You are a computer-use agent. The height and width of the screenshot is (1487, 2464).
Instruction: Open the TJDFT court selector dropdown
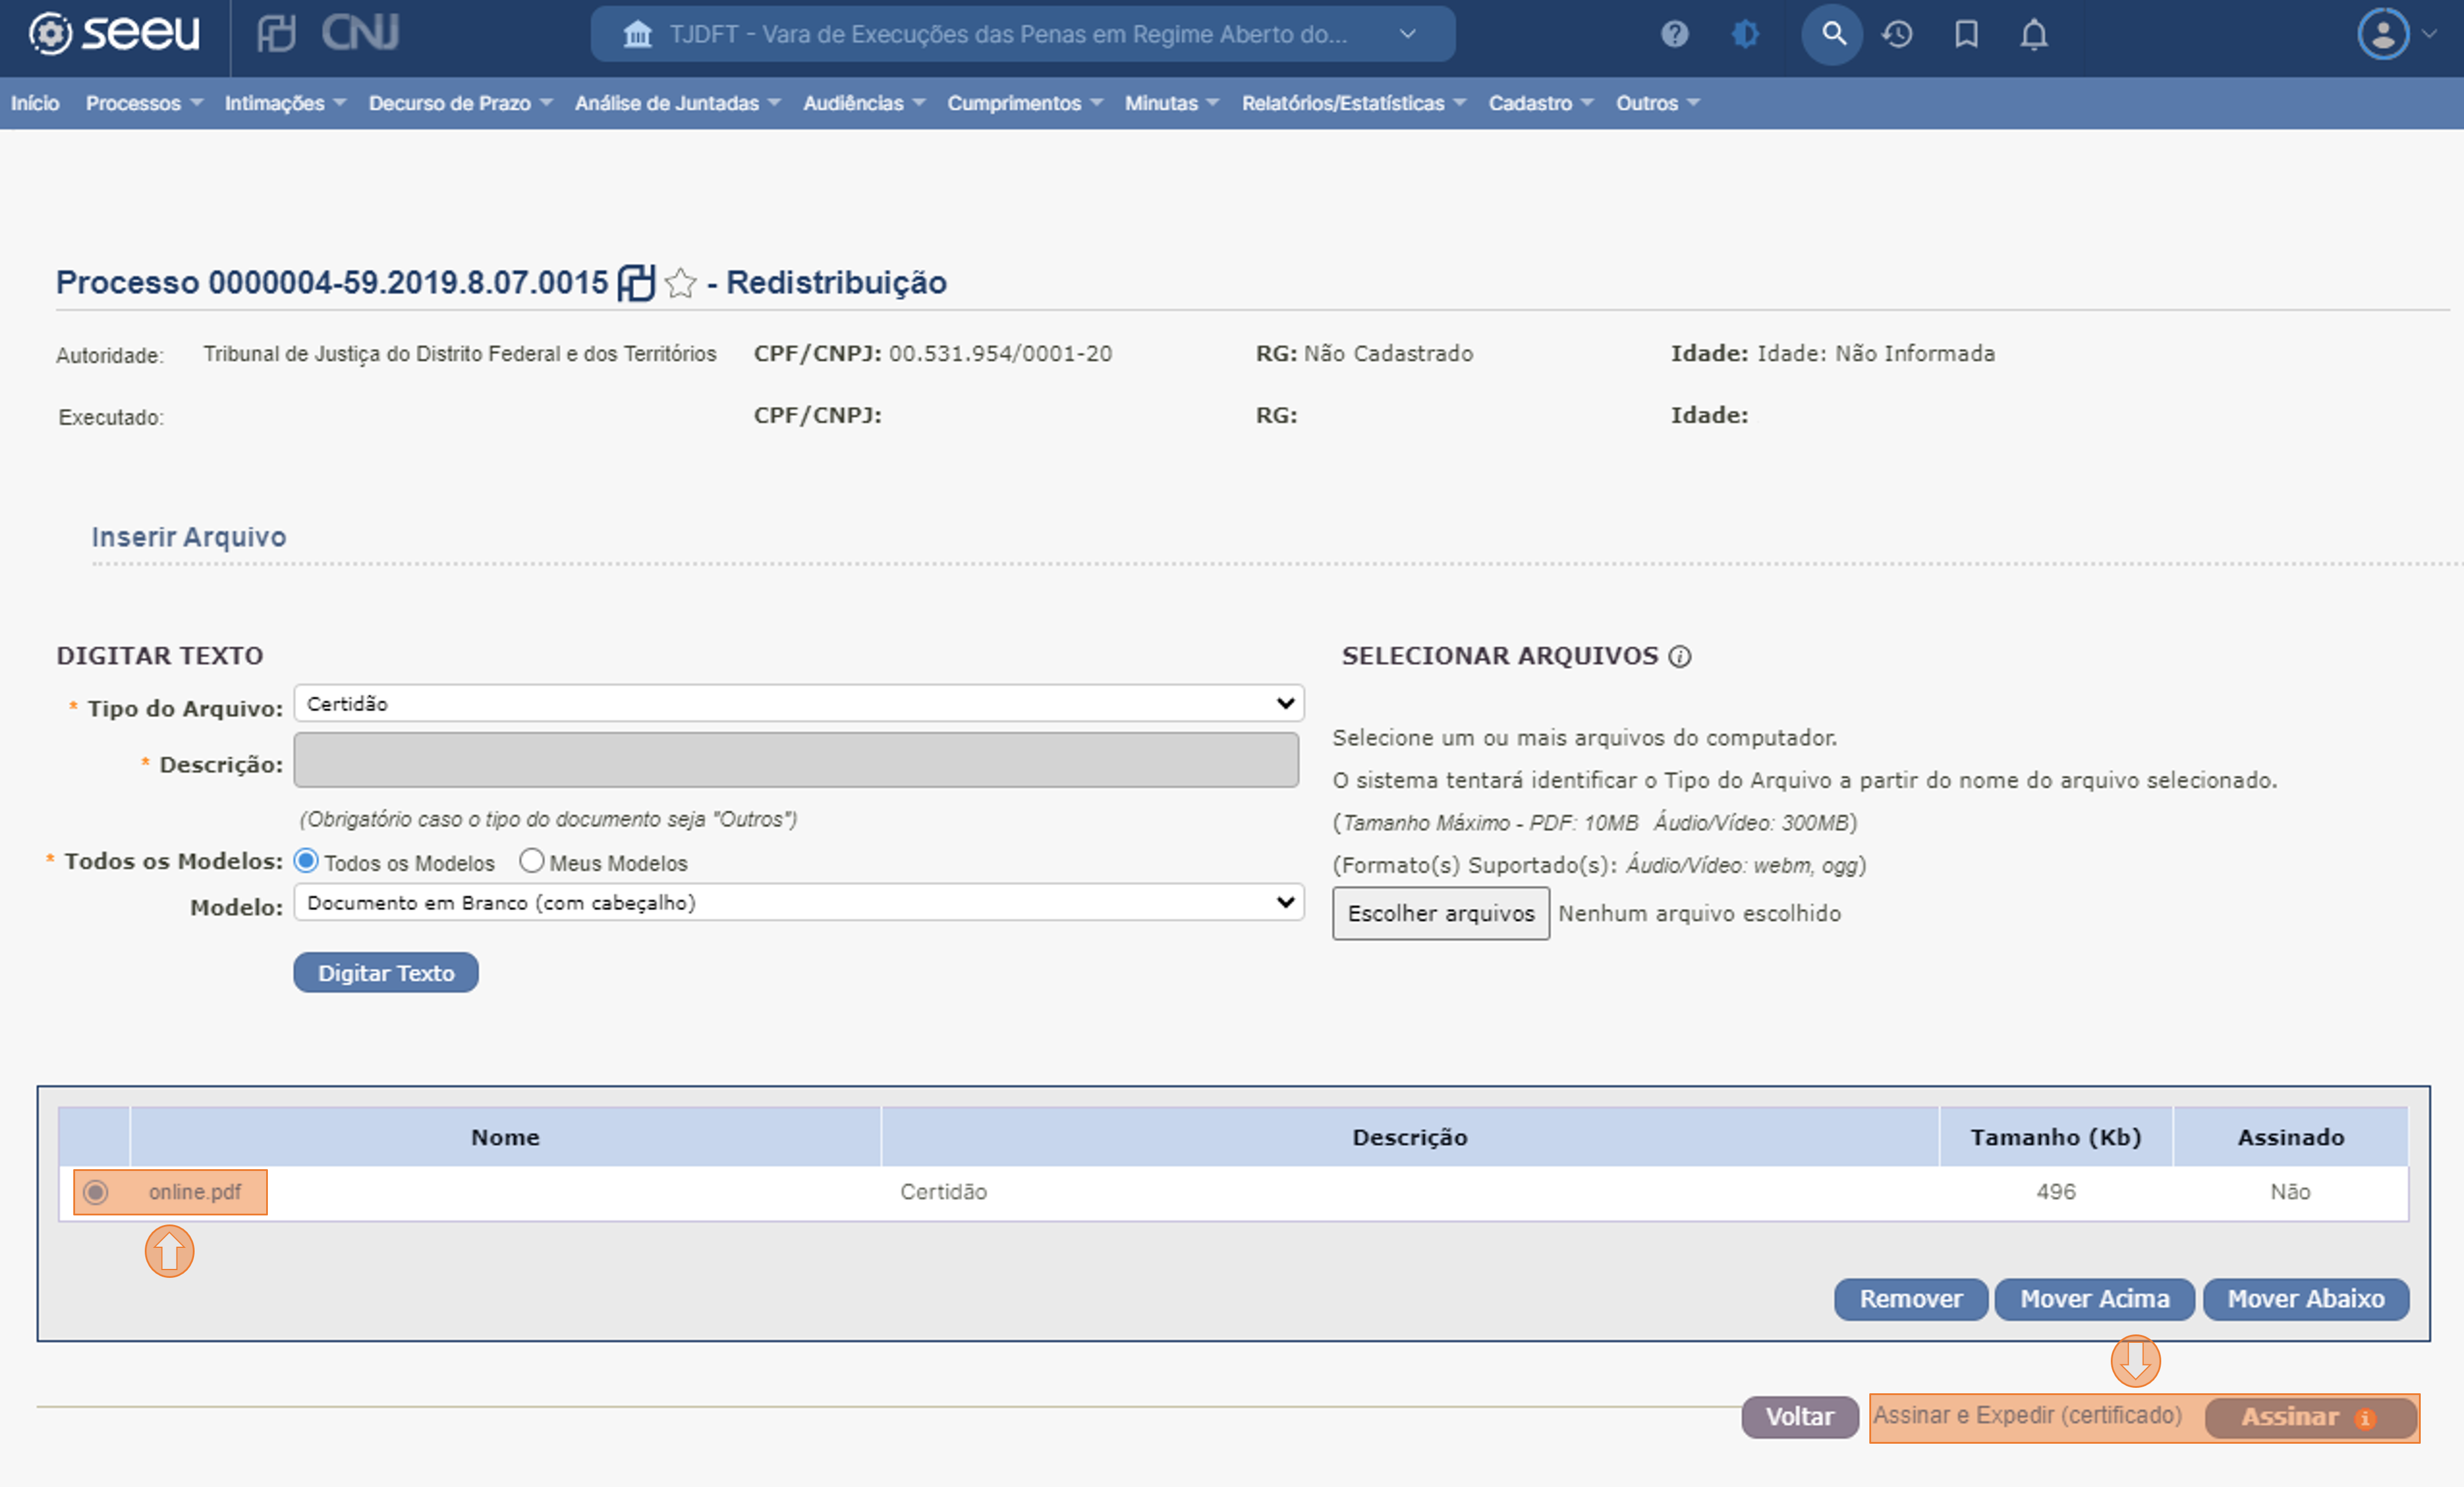pos(1022,34)
